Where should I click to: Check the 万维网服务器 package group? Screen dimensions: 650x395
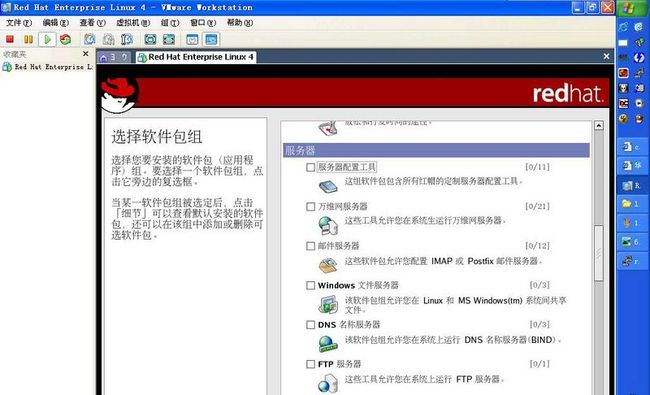pyautogui.click(x=310, y=206)
